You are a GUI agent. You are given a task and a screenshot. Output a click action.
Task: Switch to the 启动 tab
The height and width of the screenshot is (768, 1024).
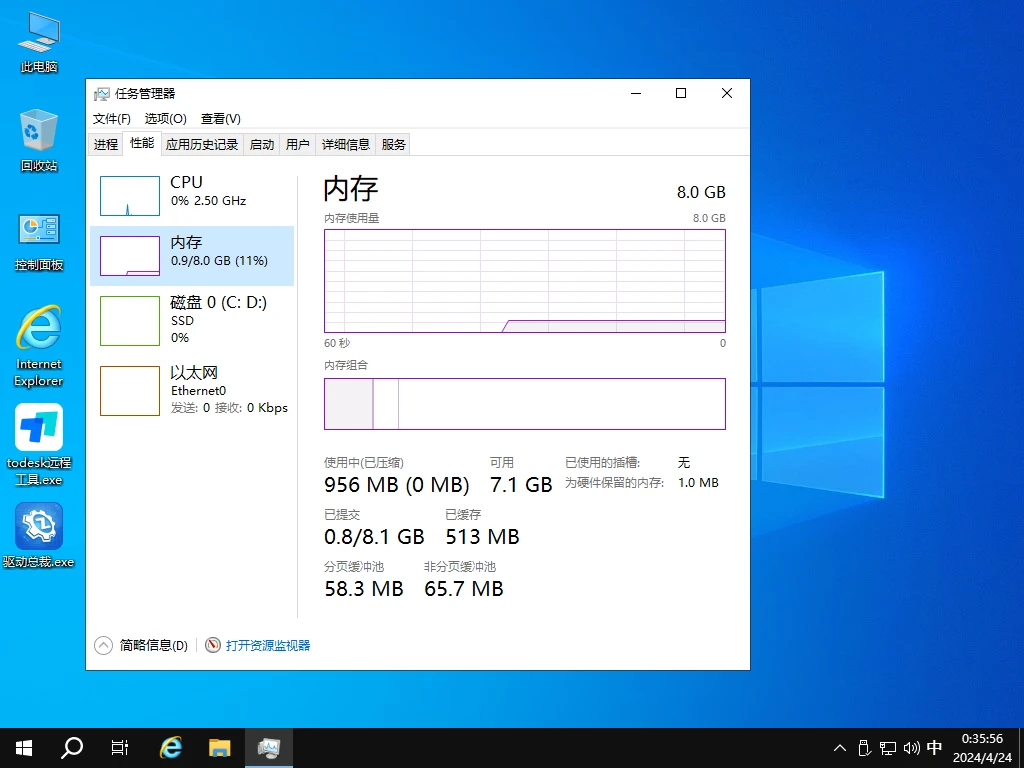coord(262,144)
